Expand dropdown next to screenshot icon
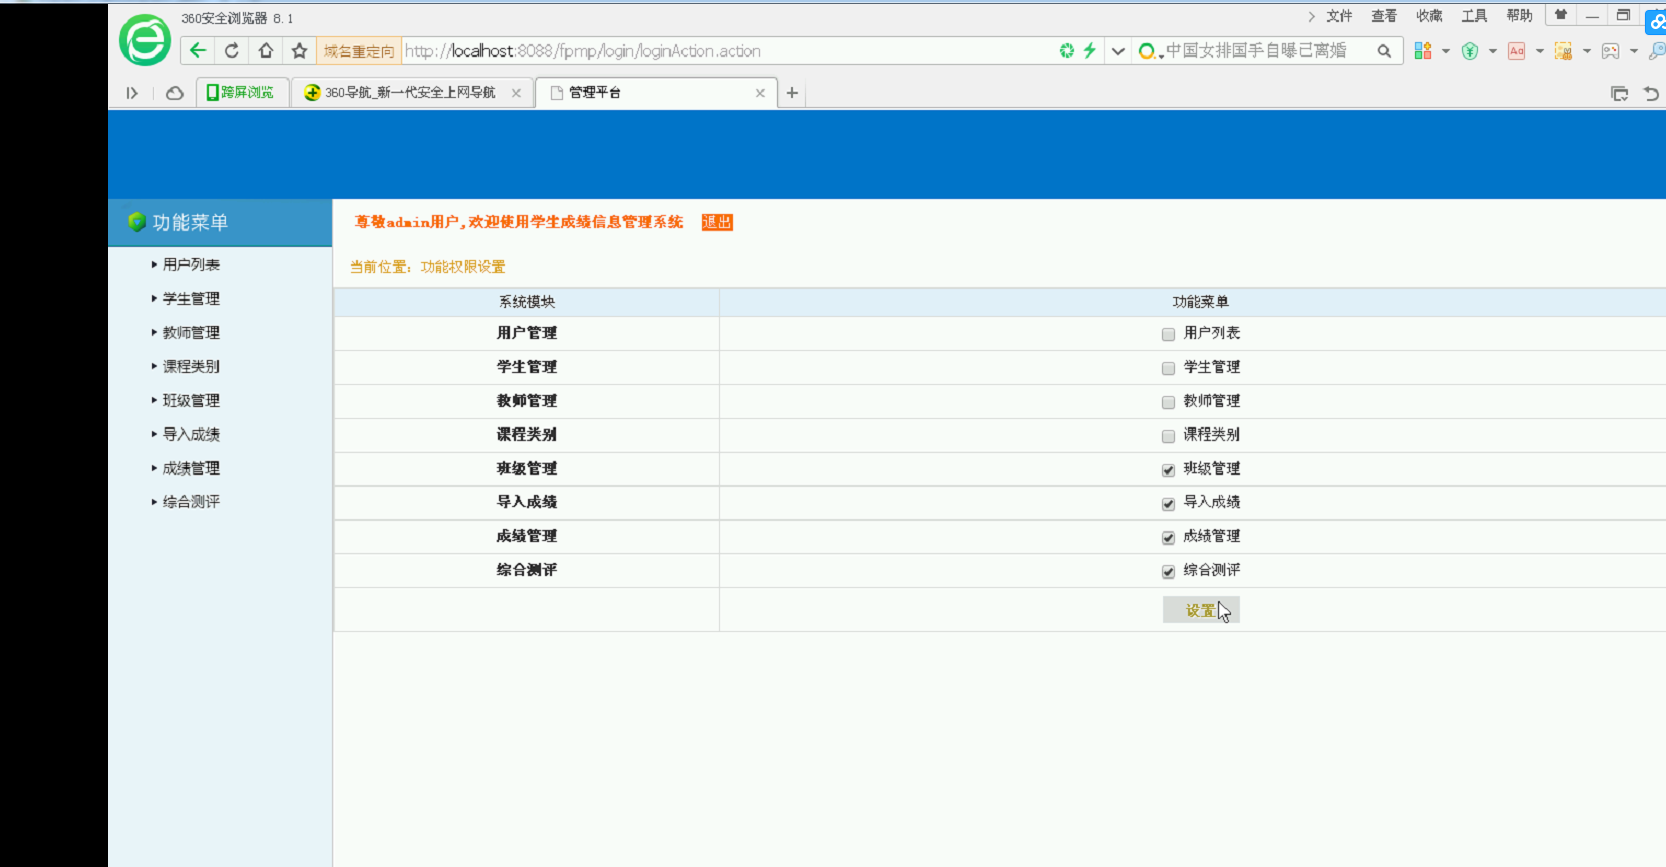Screen dimensions: 1666x867 pyautogui.click(x=1587, y=51)
